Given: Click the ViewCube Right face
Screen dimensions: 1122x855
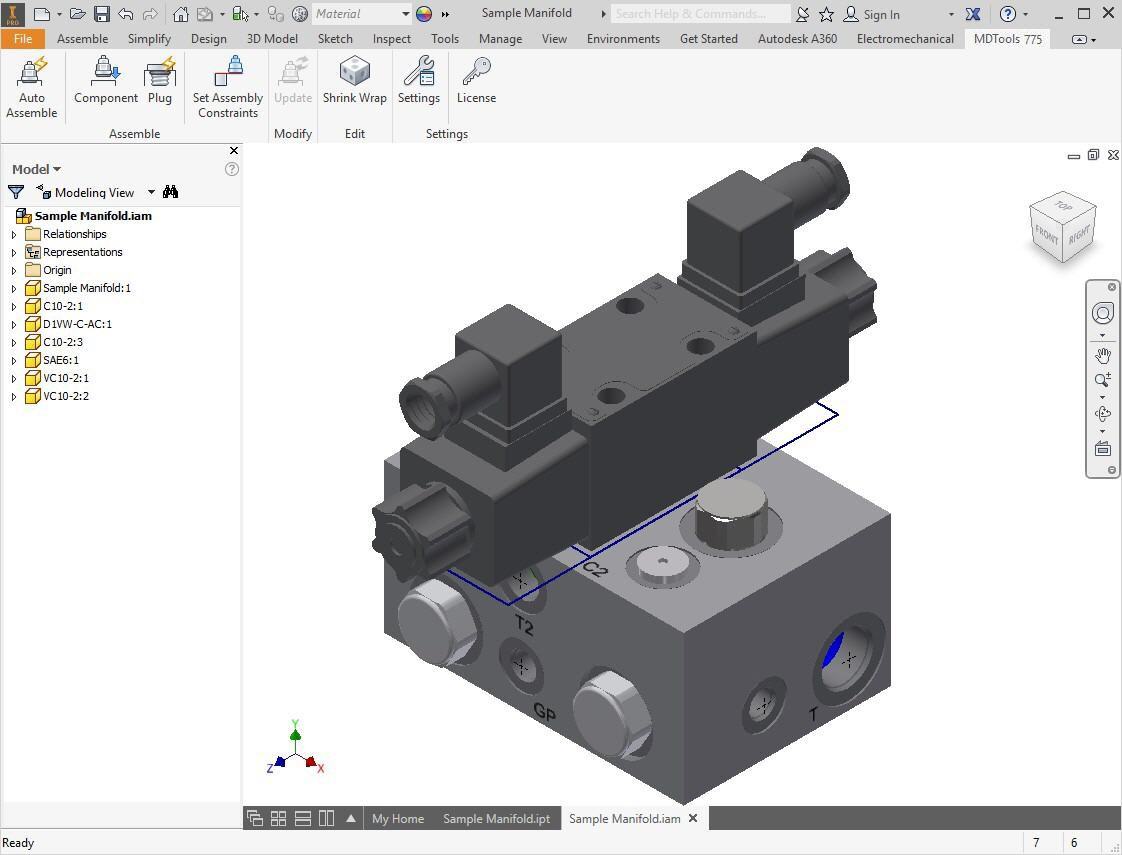Looking at the screenshot, I should click(x=1079, y=237).
